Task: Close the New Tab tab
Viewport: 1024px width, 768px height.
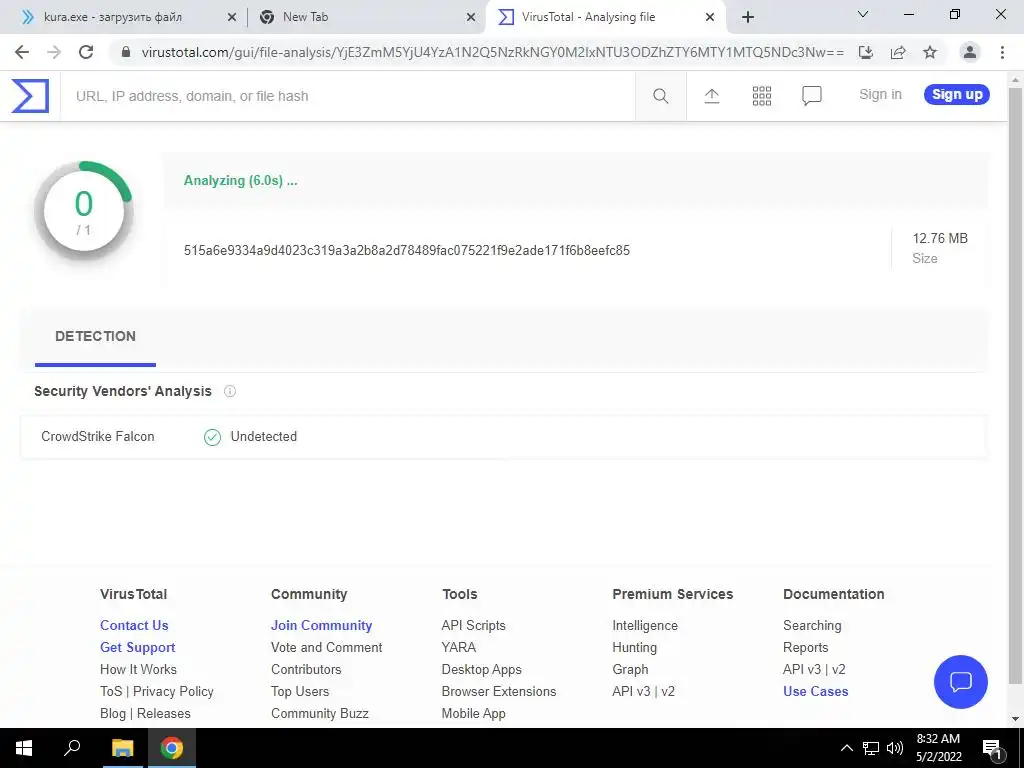Action: point(471,18)
